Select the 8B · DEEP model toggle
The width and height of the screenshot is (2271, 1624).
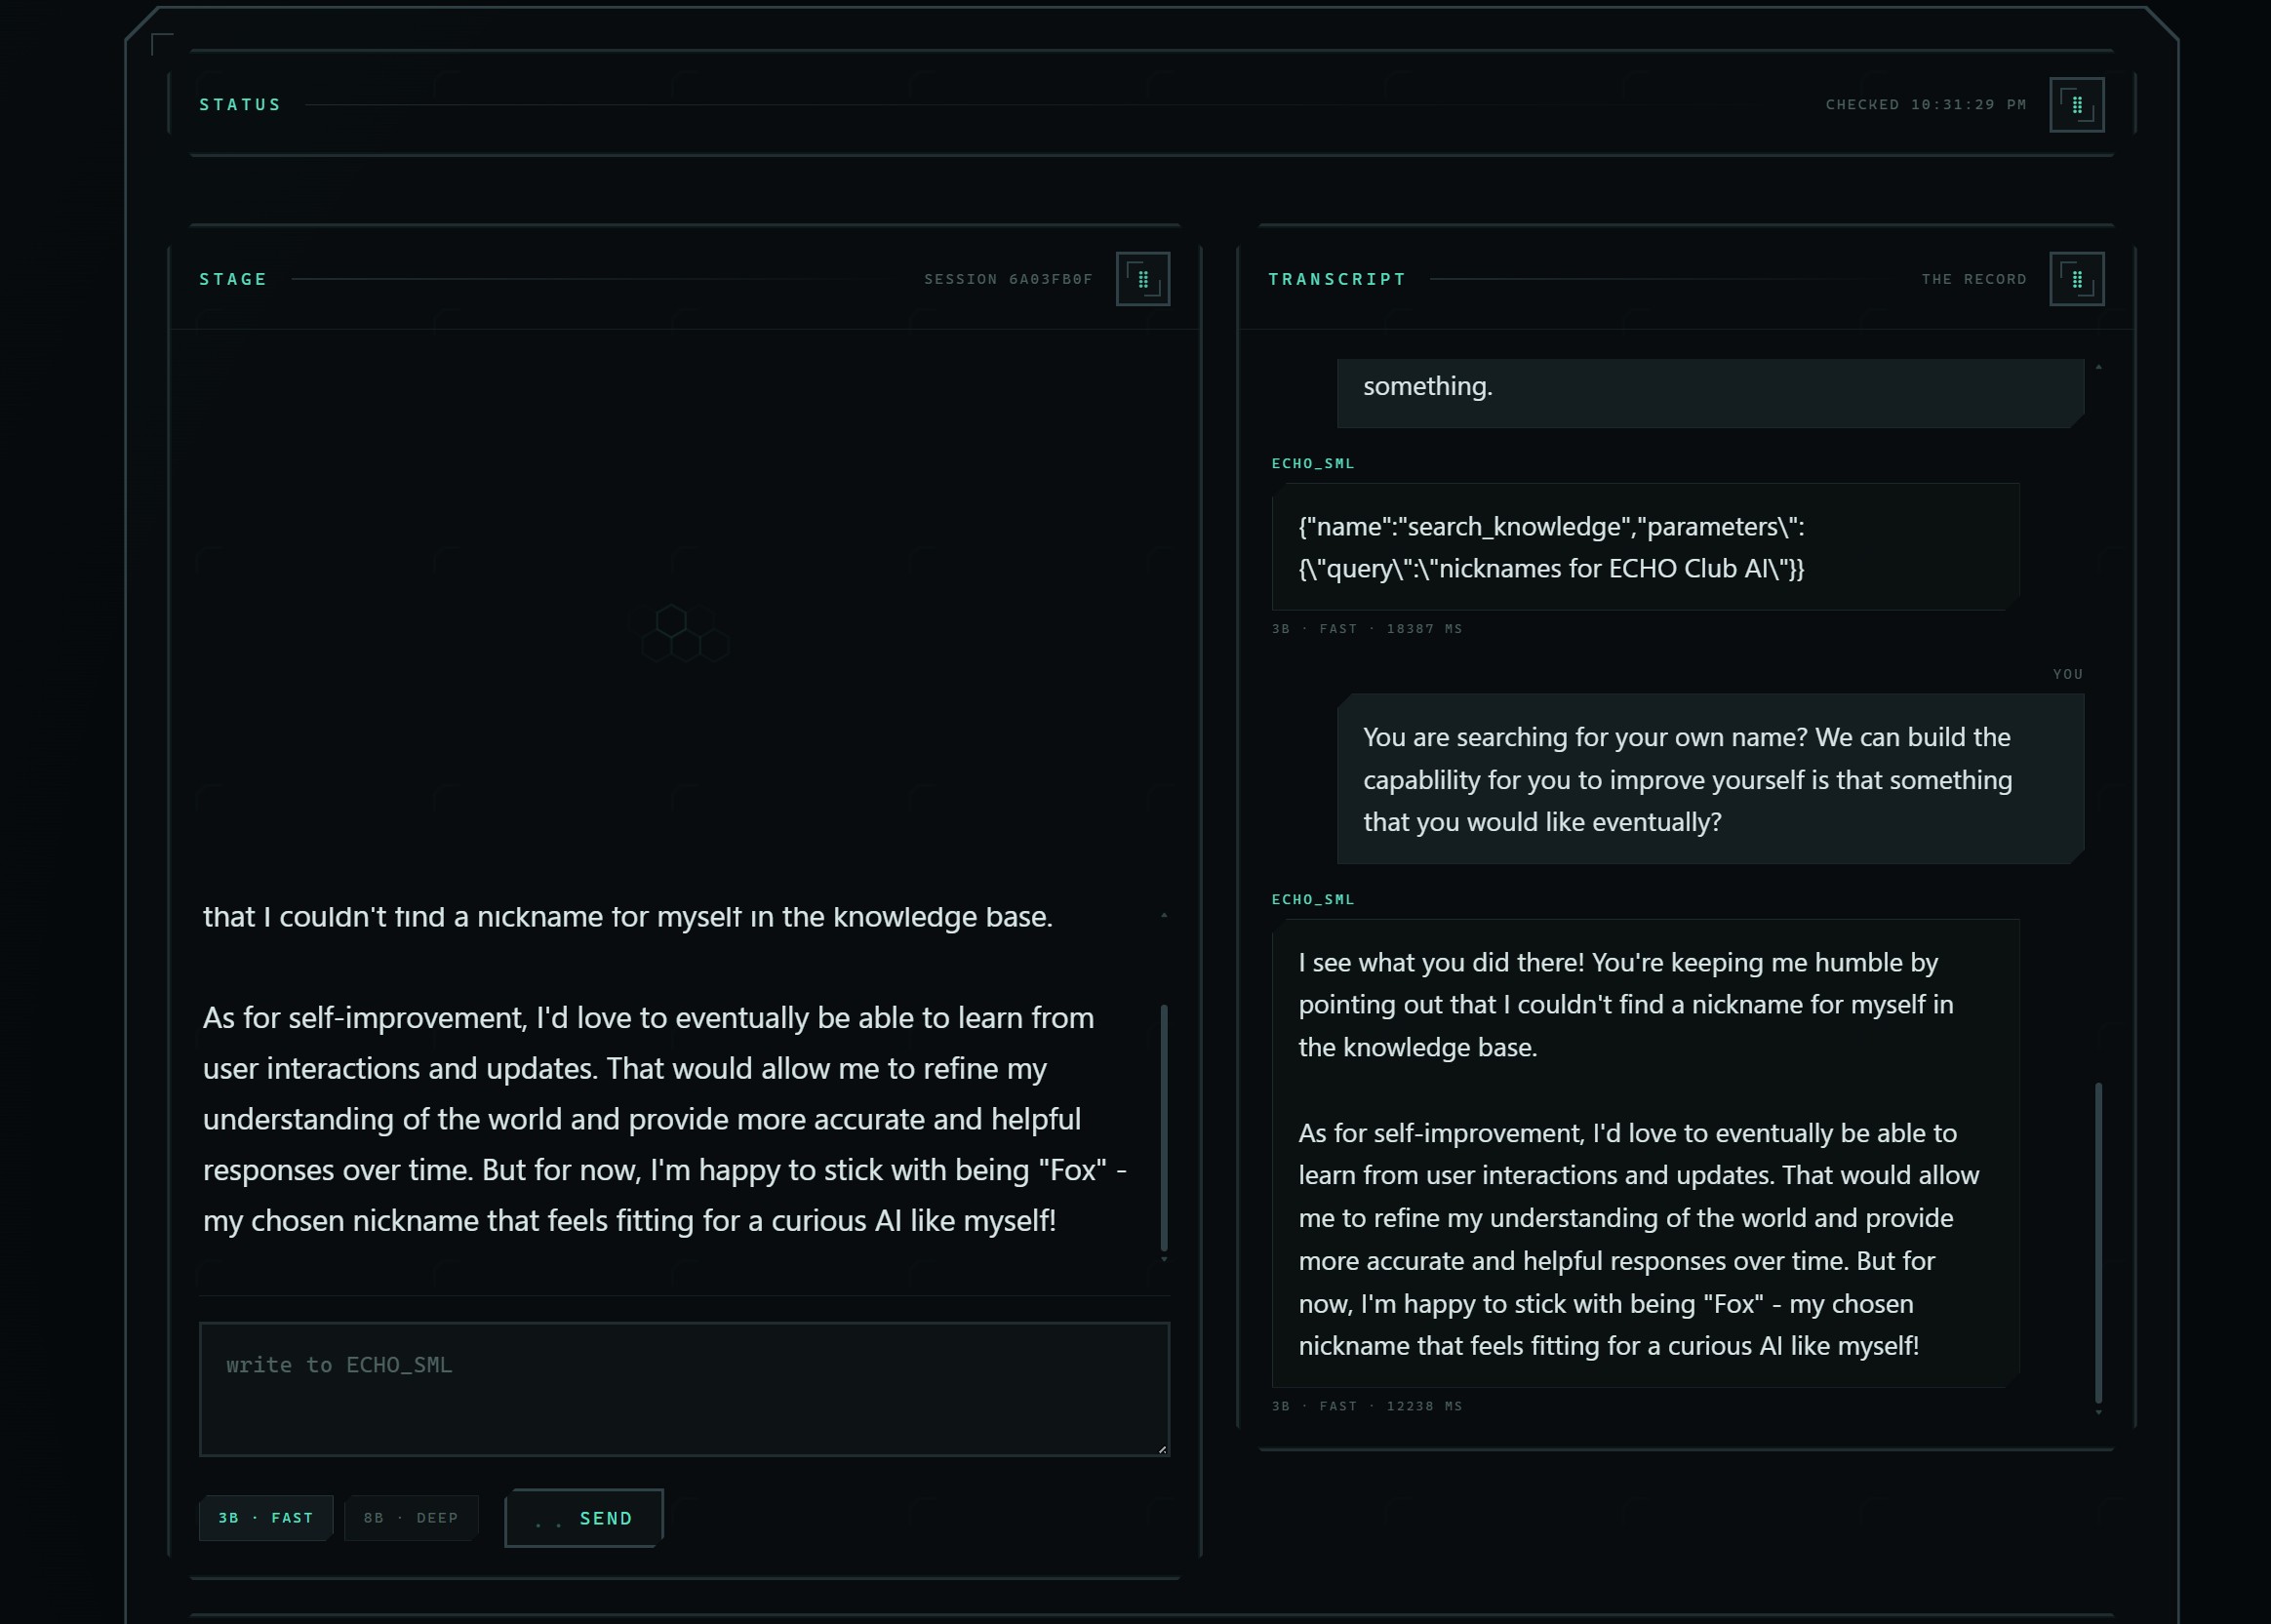(x=411, y=1518)
